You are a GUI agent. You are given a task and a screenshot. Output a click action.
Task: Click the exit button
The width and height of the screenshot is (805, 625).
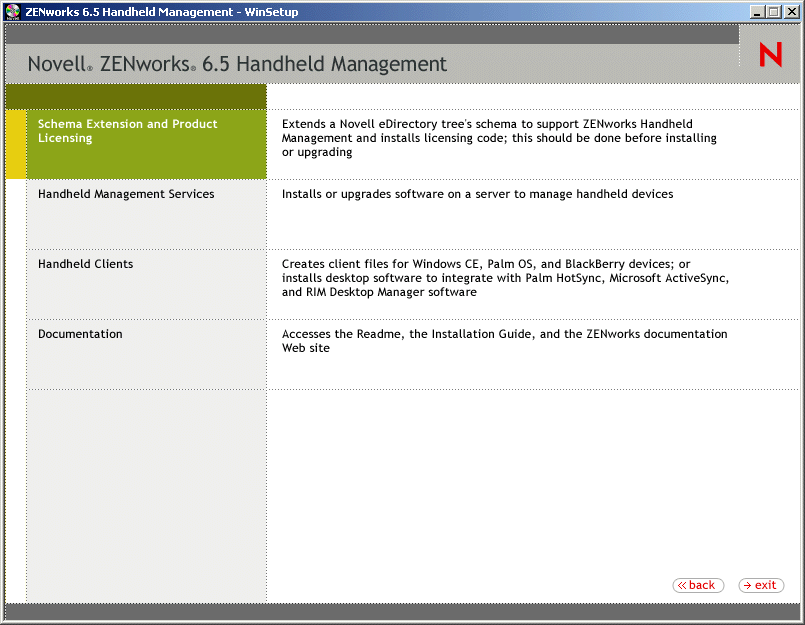pos(761,585)
